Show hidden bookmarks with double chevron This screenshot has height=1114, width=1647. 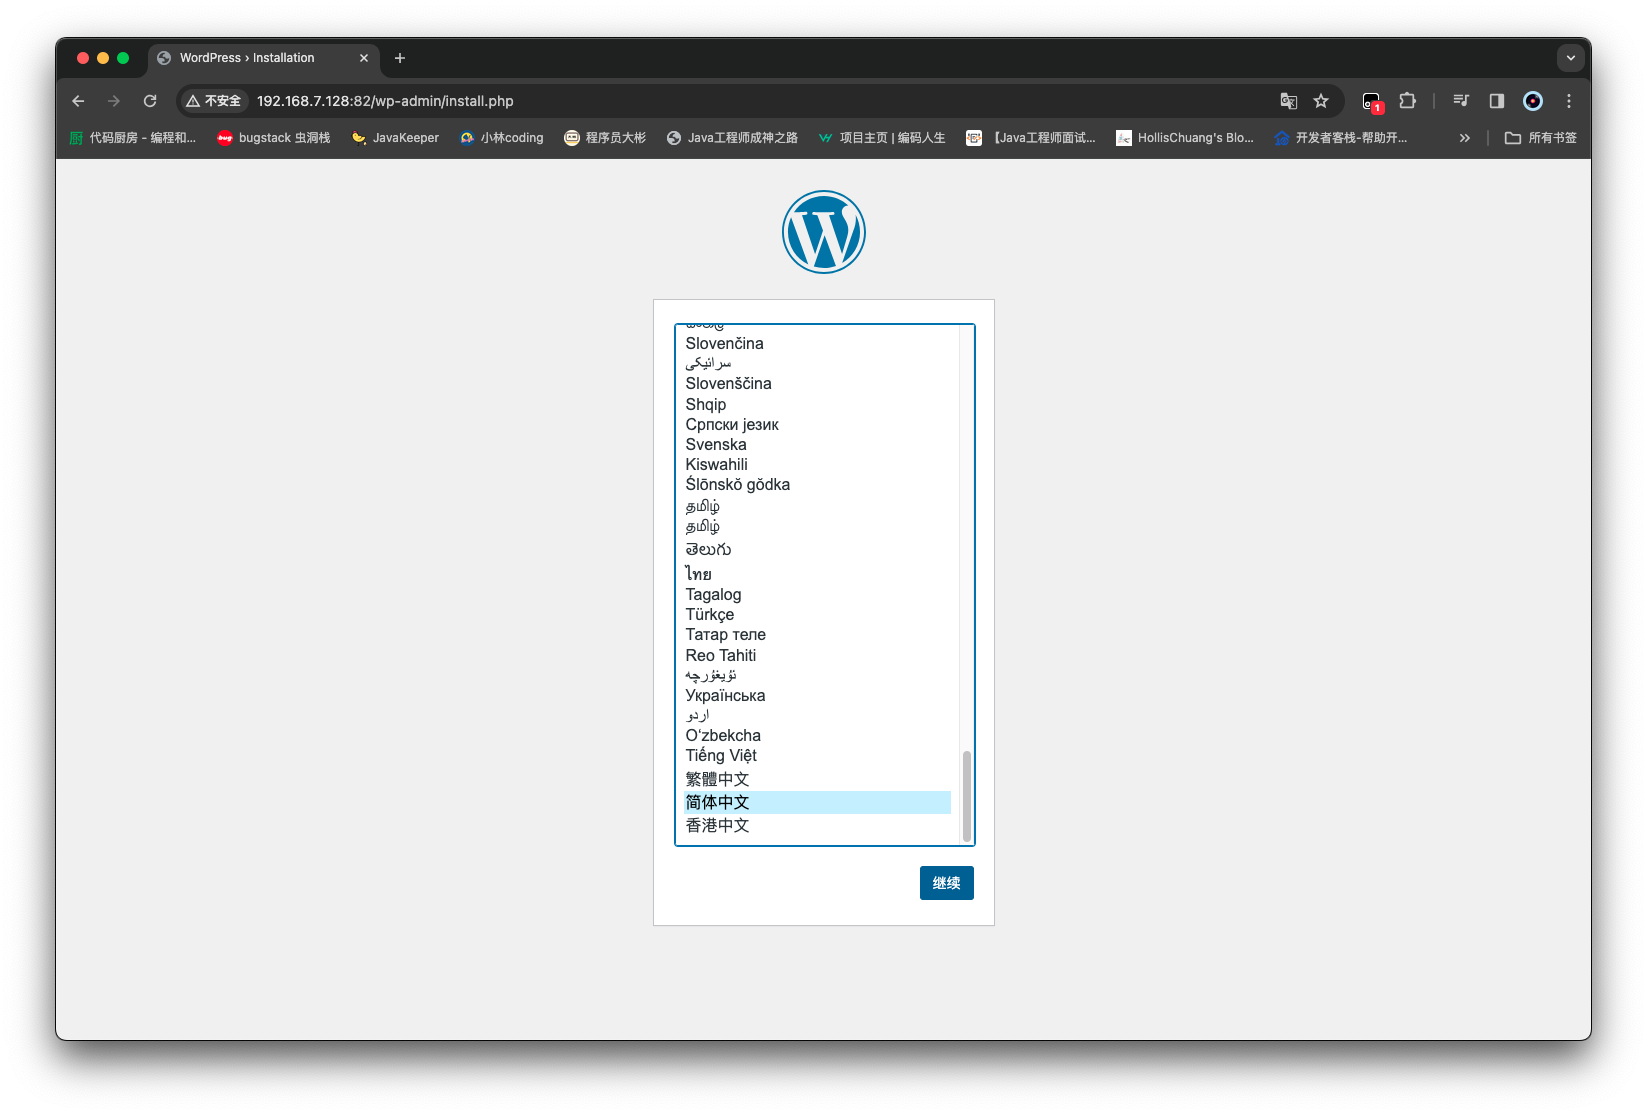point(1465,138)
